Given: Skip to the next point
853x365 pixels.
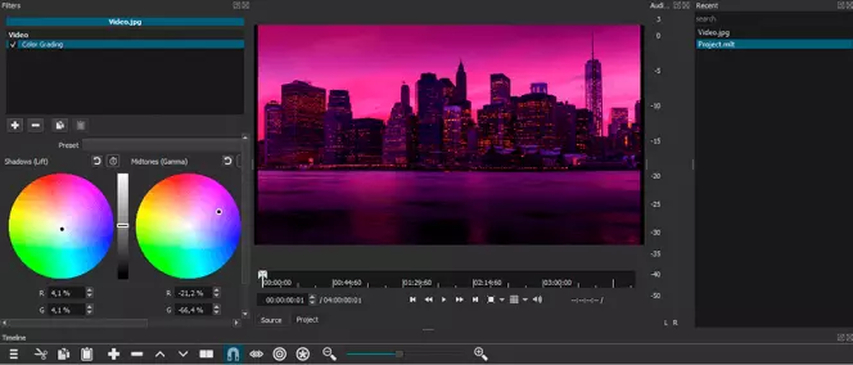Looking at the screenshot, I should (475, 300).
